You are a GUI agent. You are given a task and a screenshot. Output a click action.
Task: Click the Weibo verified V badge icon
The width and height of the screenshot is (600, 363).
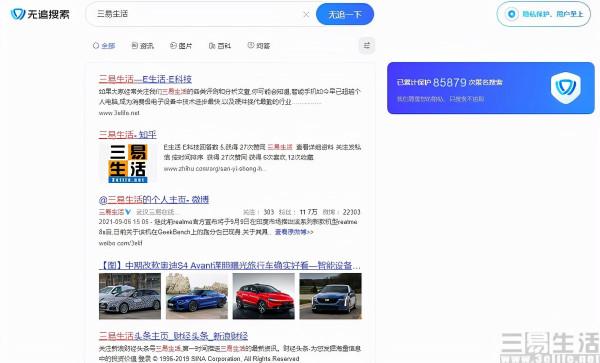[x=128, y=212]
